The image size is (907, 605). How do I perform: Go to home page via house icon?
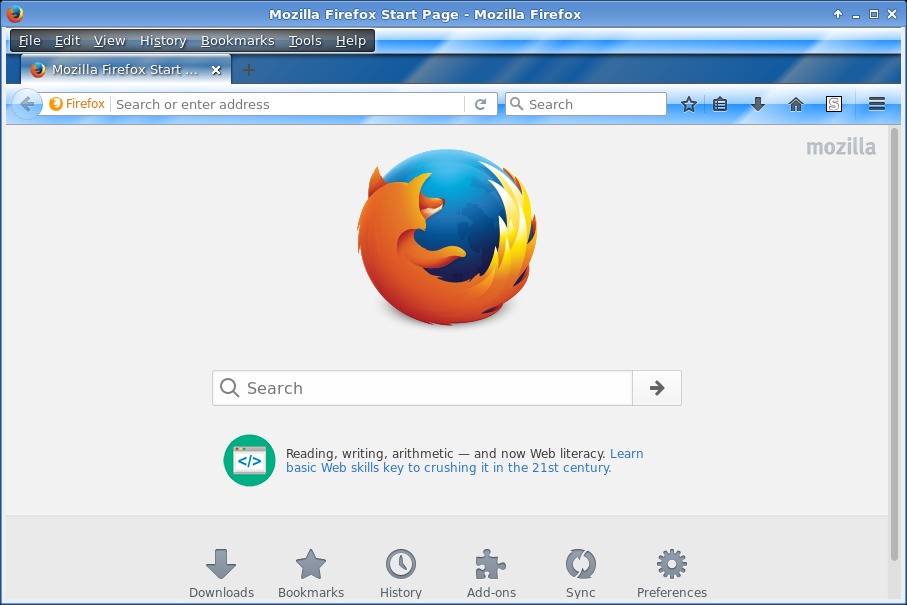click(x=796, y=104)
